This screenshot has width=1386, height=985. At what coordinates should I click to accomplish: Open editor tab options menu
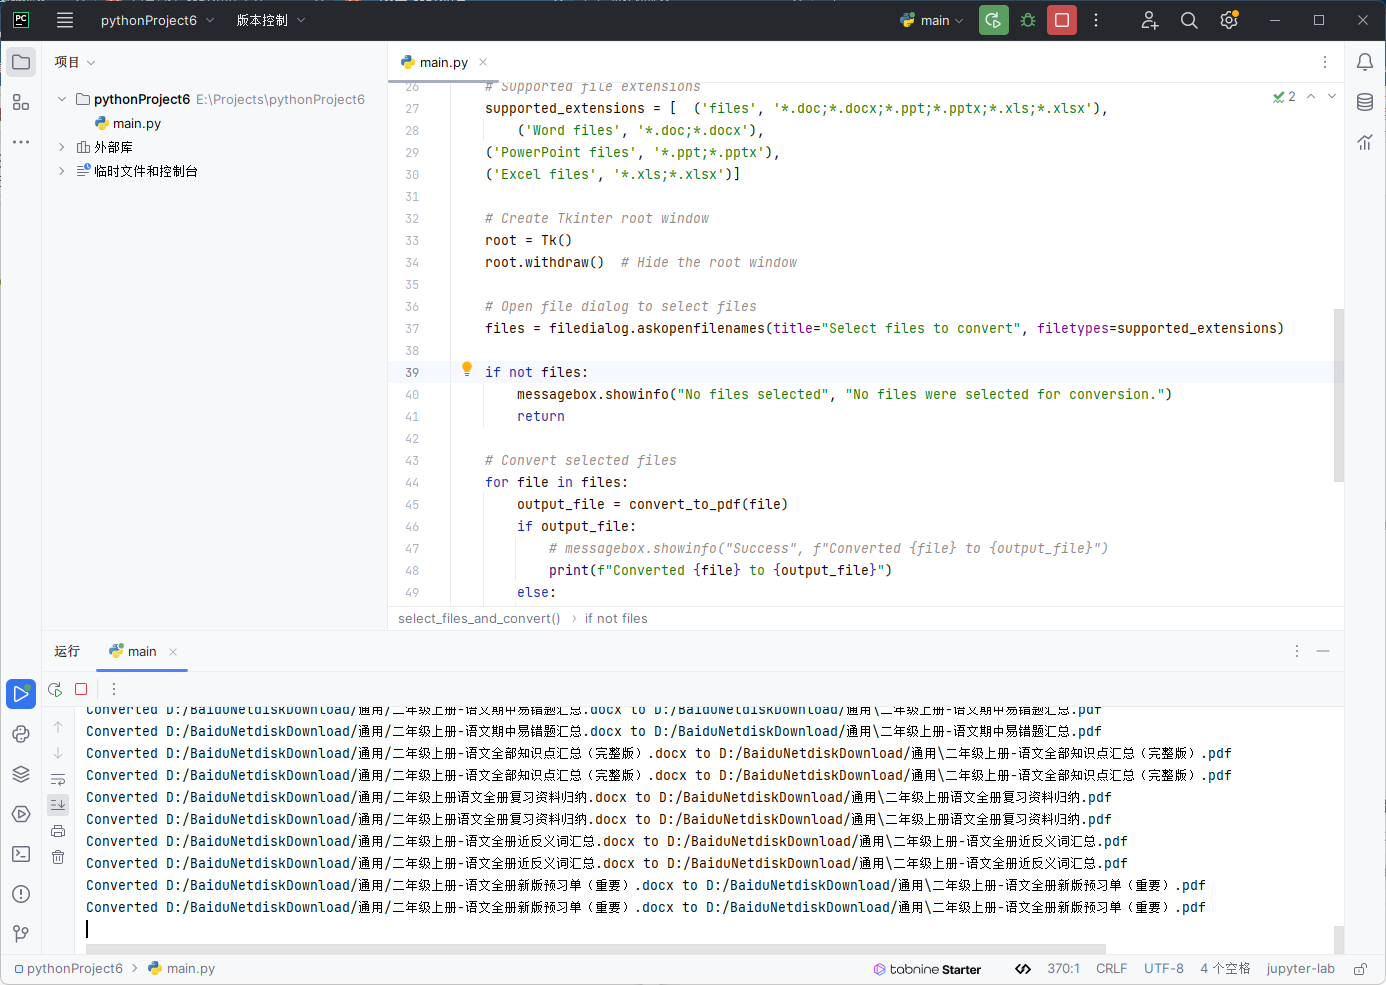pos(1325,62)
